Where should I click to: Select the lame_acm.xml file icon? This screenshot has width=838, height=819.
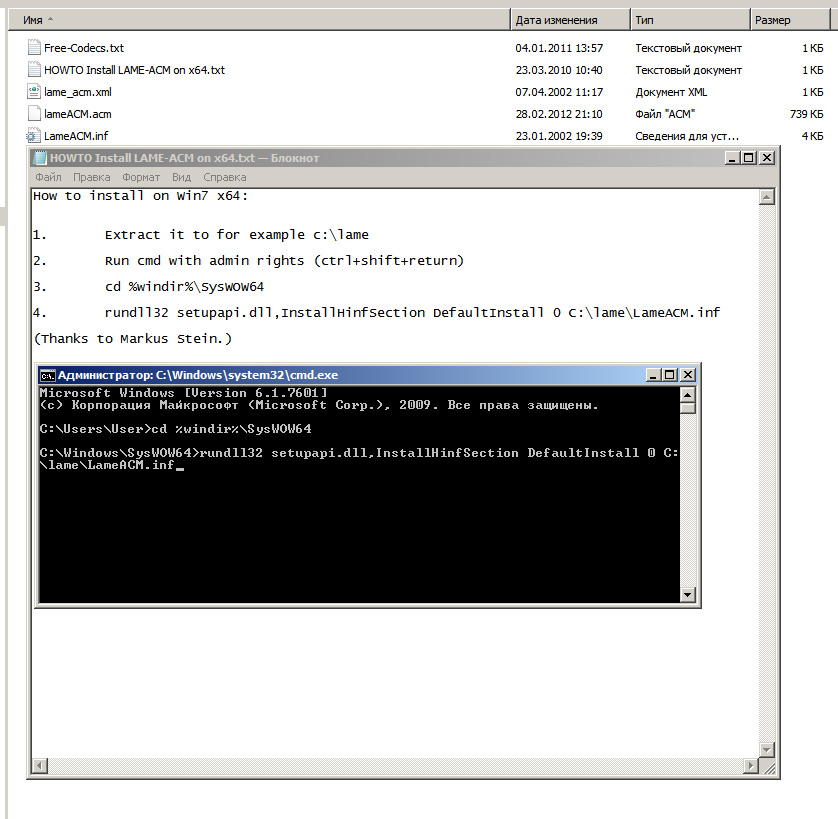(34, 91)
